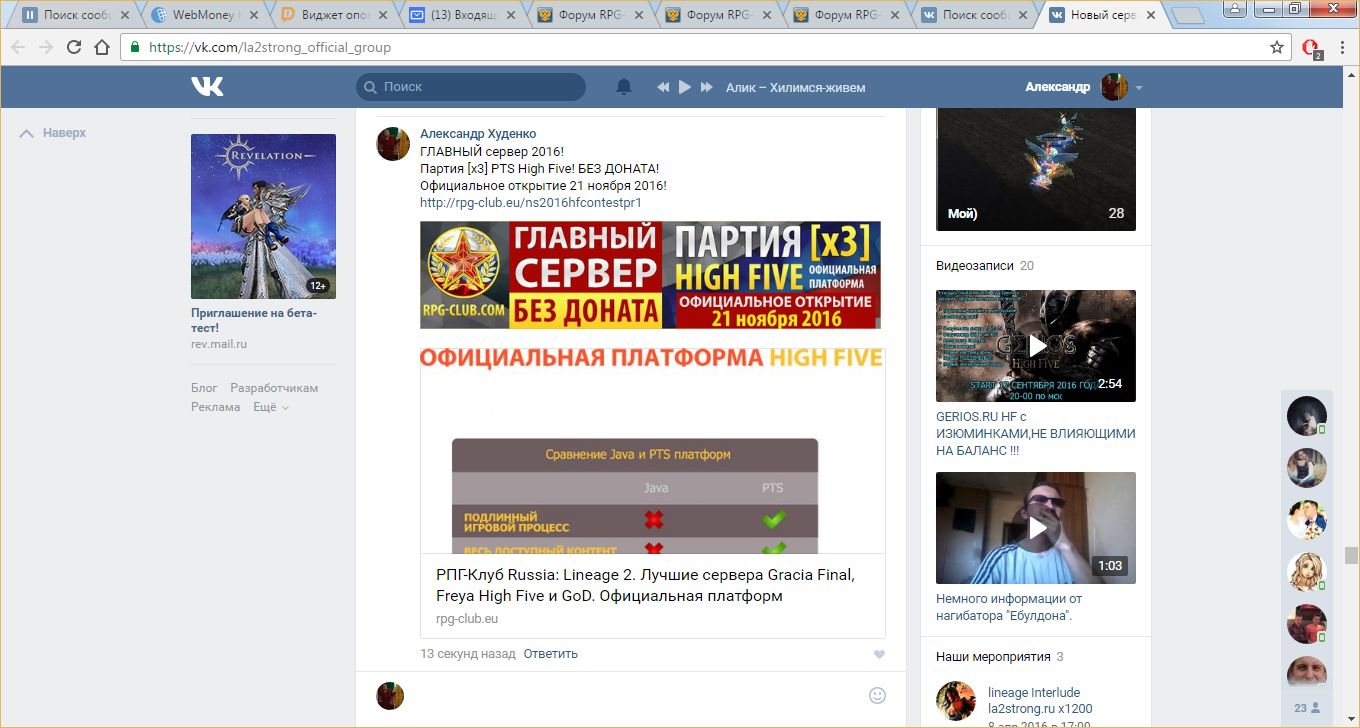Click the VK logo home icon
1360x728 pixels.
(x=207, y=87)
